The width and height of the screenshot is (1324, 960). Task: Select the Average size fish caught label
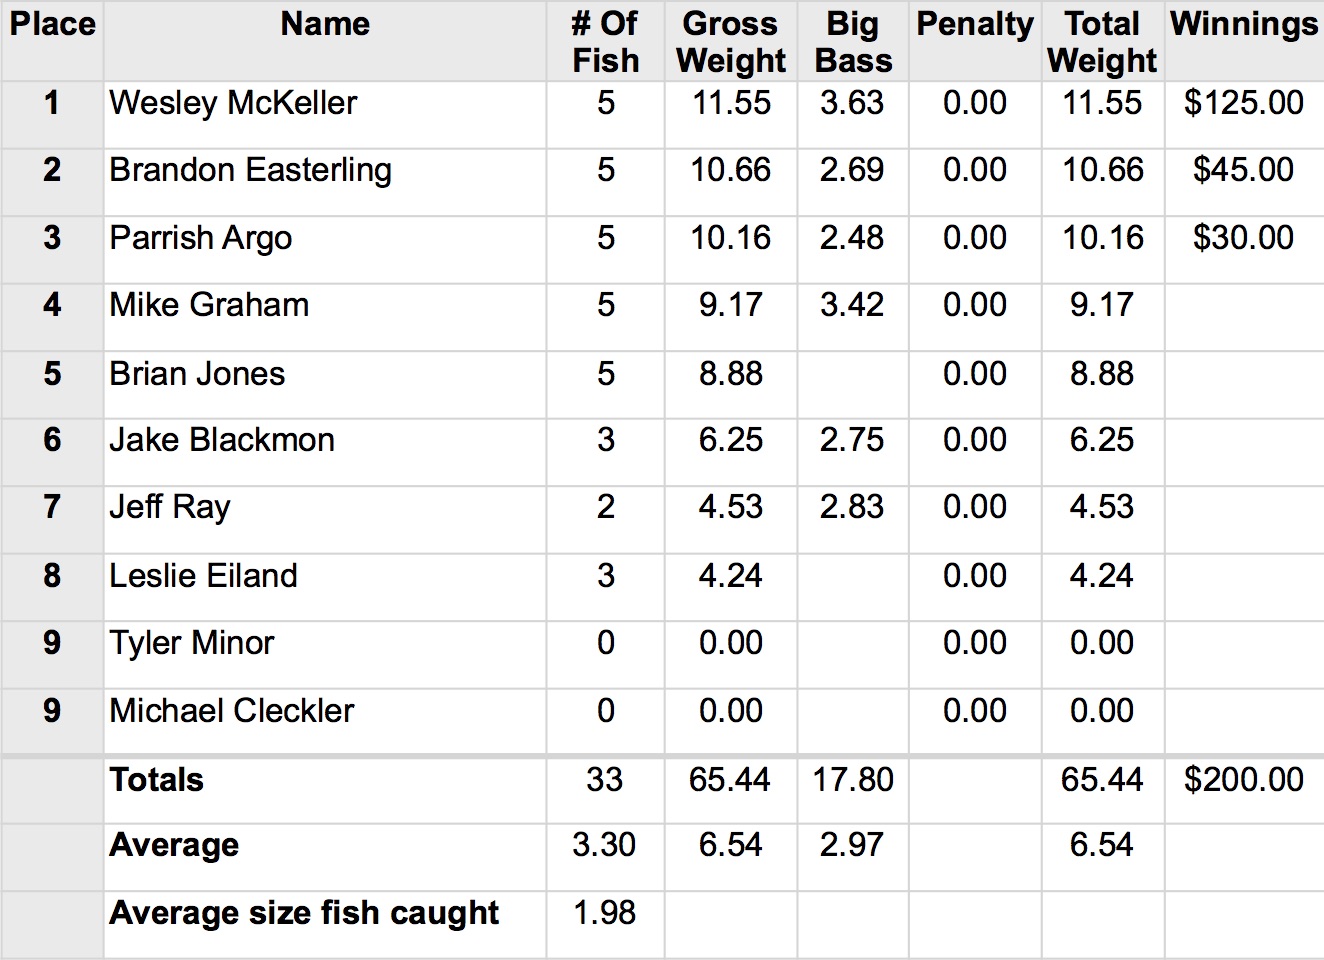pyautogui.click(x=304, y=913)
